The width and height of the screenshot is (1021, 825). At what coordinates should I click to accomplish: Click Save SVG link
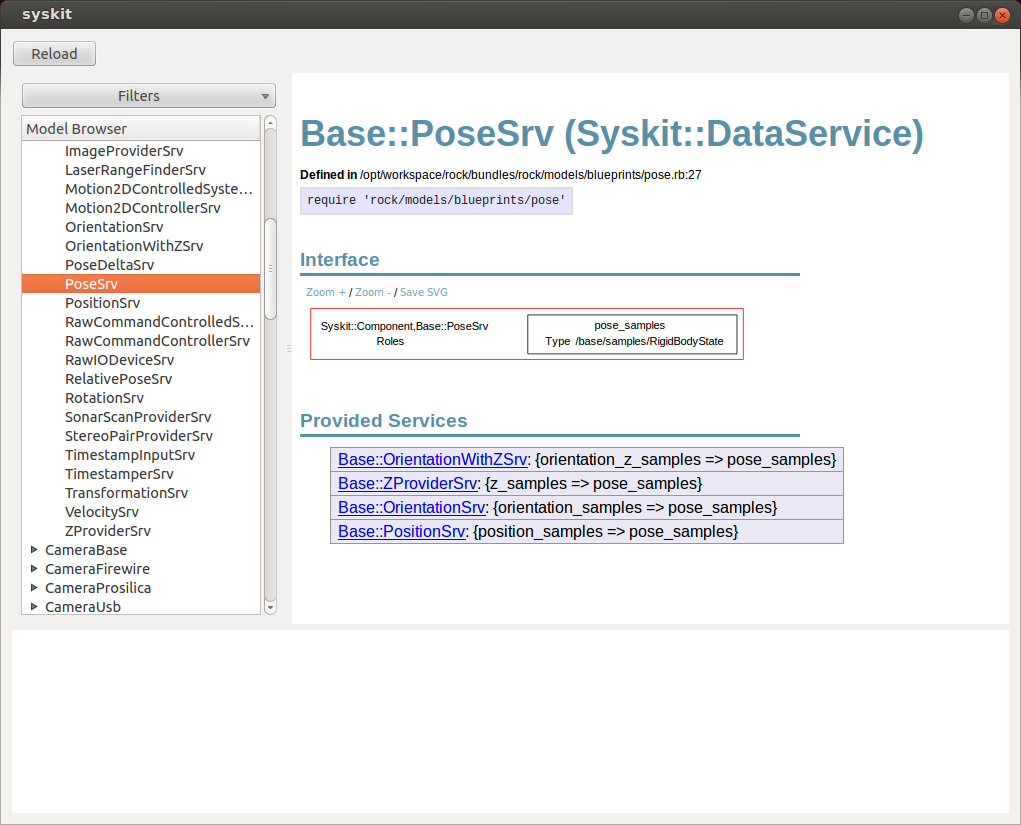(424, 293)
